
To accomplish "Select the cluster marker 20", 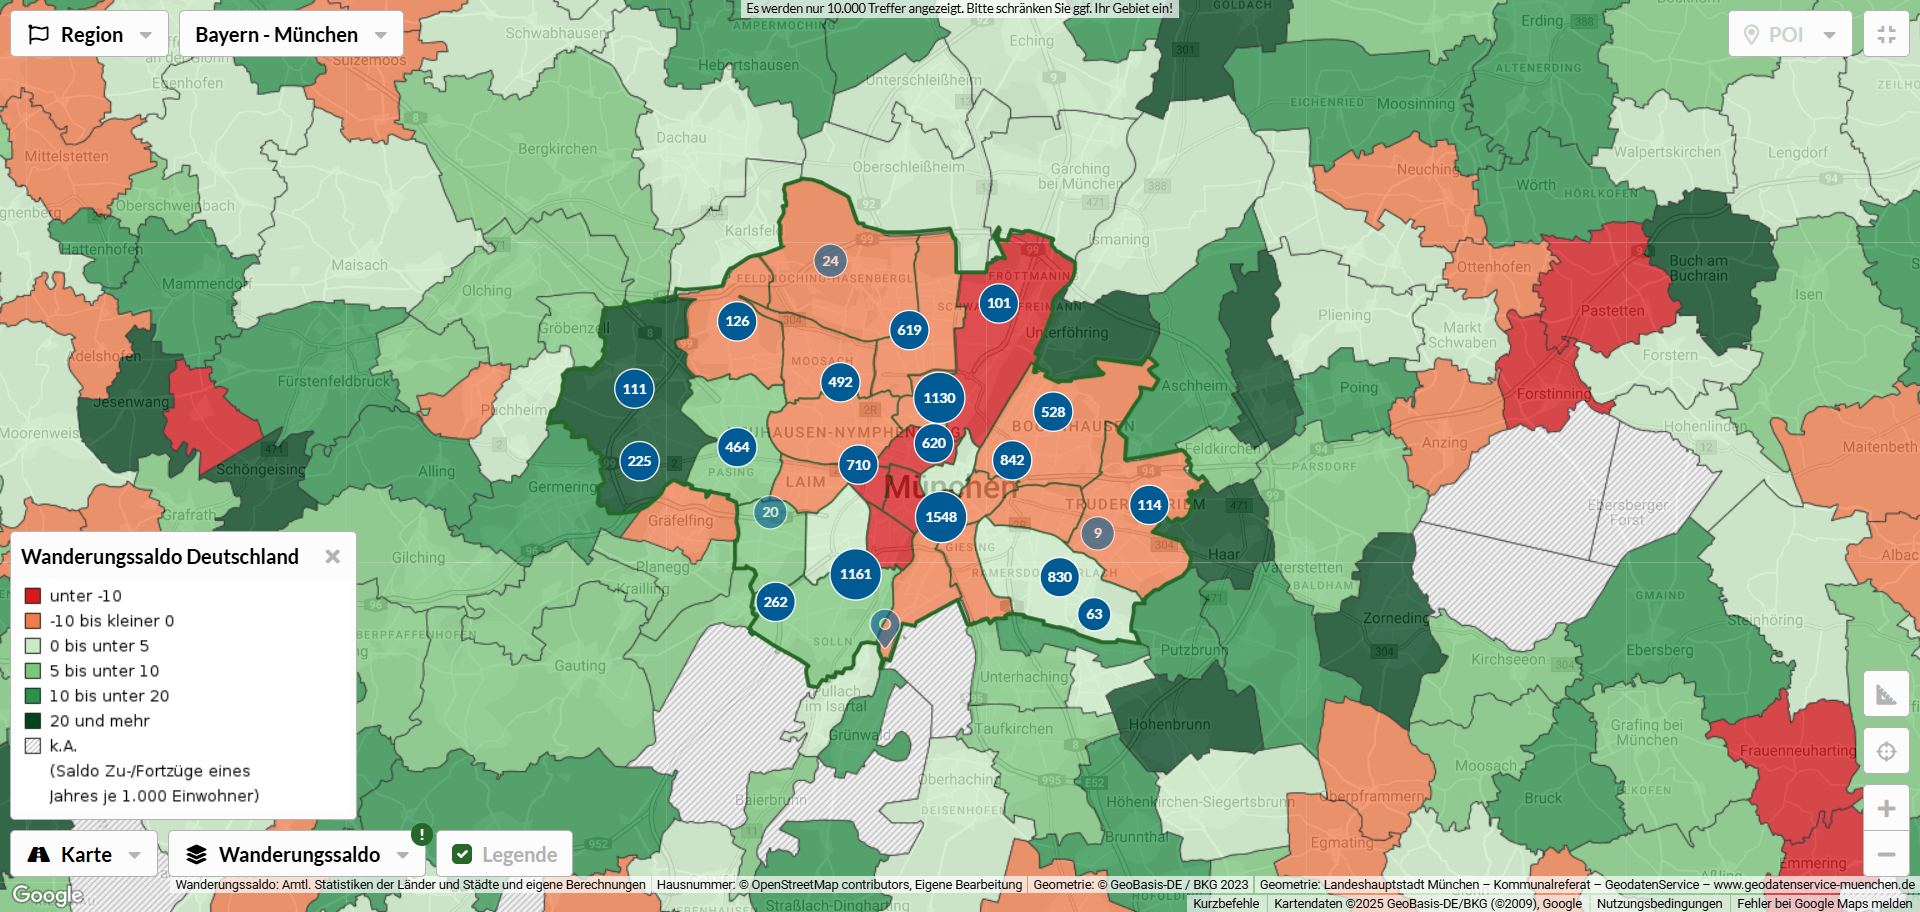I will click(x=770, y=513).
